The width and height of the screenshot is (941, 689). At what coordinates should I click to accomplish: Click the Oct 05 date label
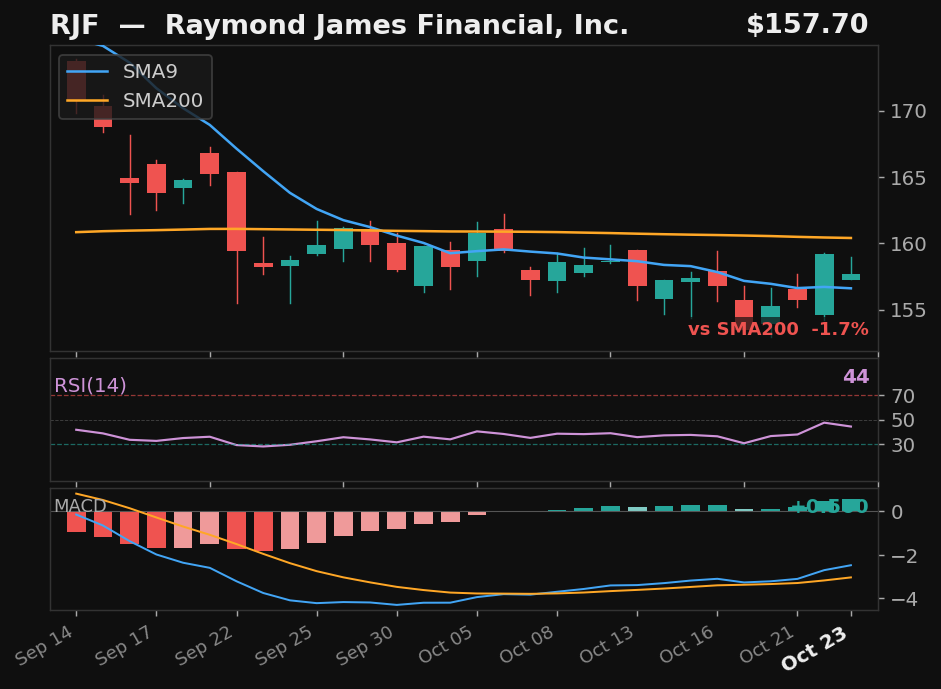coord(446,645)
